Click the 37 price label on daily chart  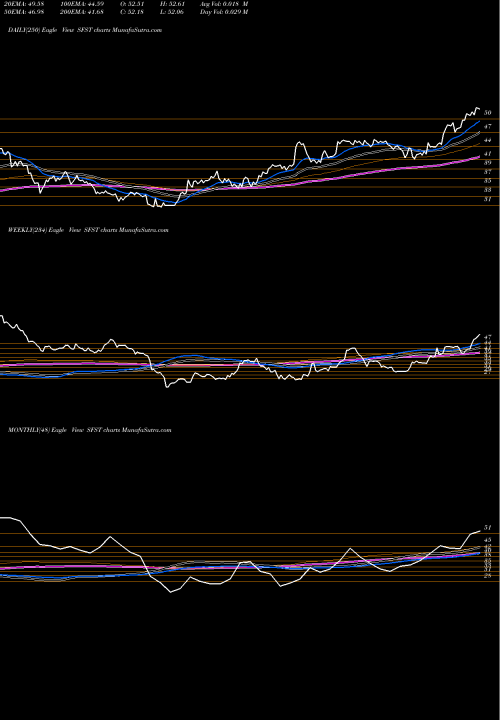tap(488, 172)
